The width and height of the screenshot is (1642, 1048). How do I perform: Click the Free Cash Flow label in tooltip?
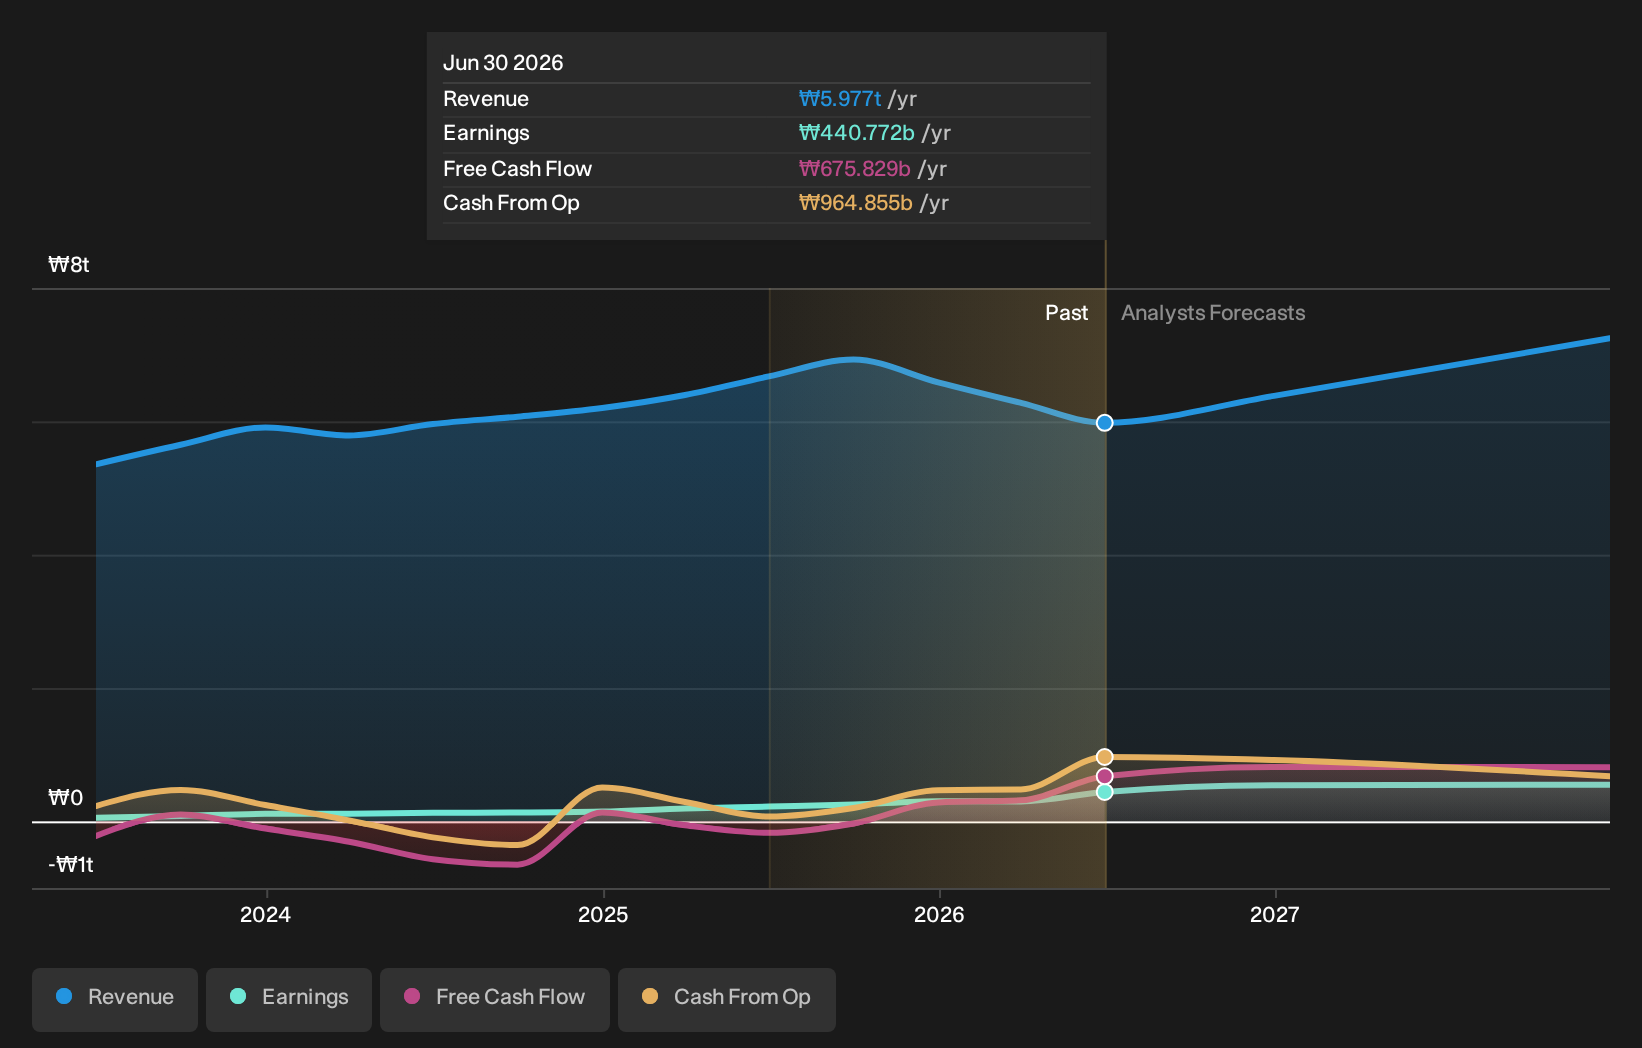517,169
